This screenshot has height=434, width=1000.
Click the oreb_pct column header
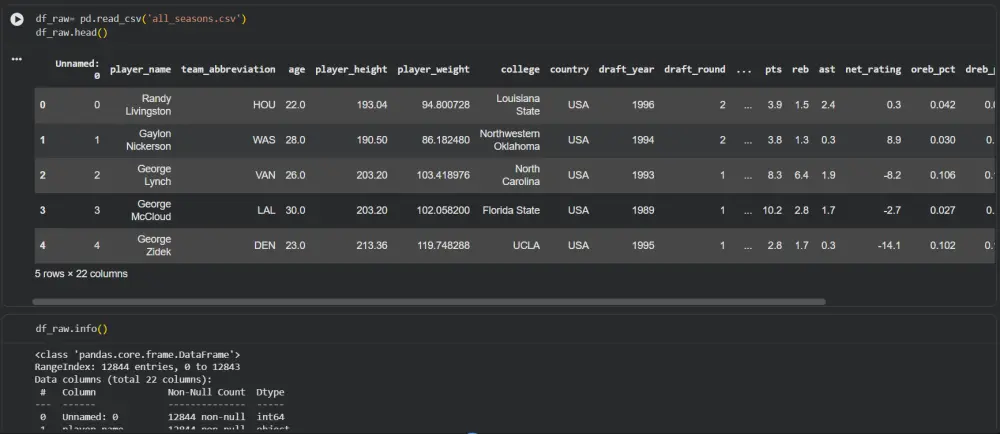pos(933,69)
